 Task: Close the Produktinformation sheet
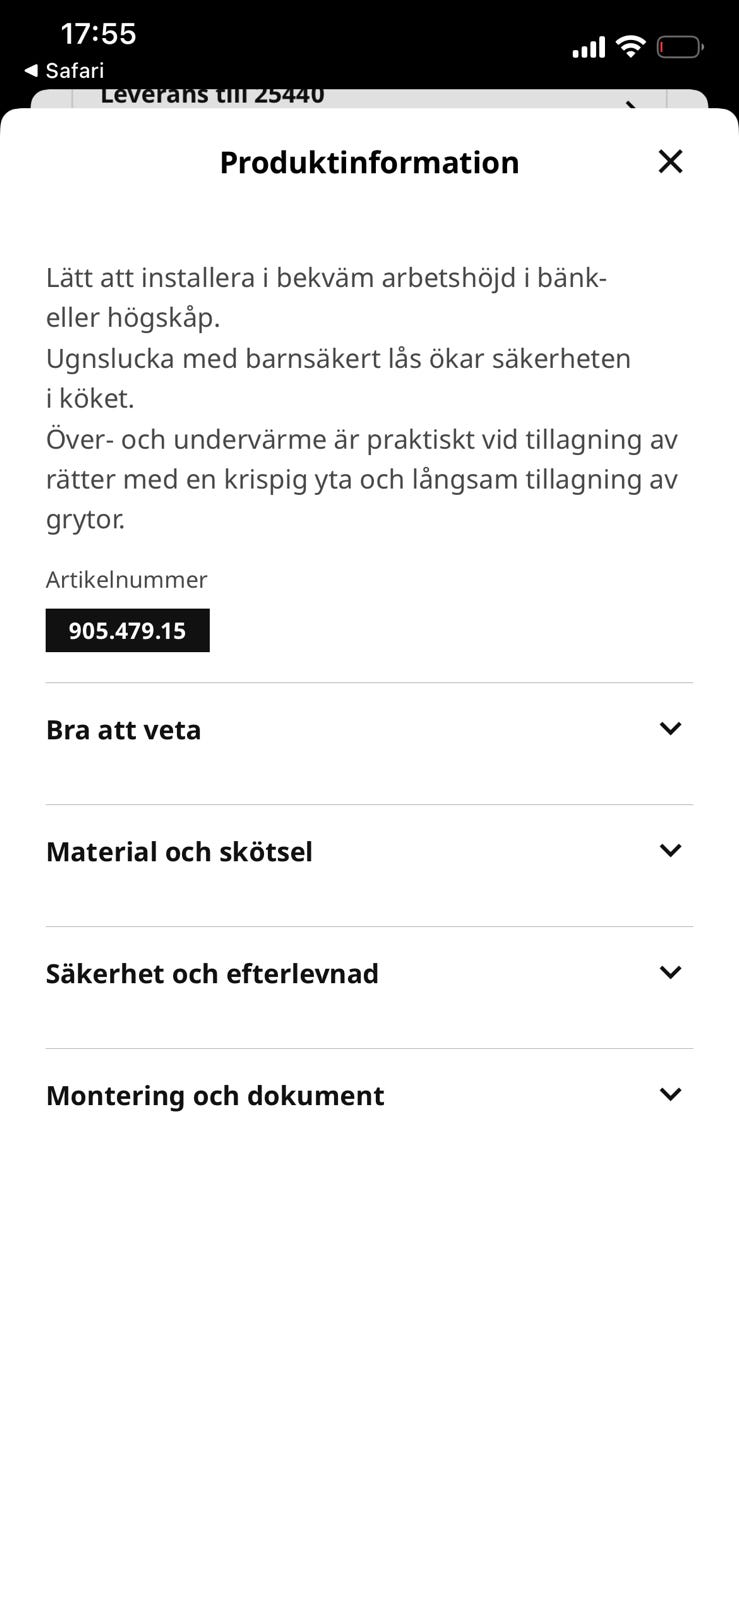[x=670, y=161]
